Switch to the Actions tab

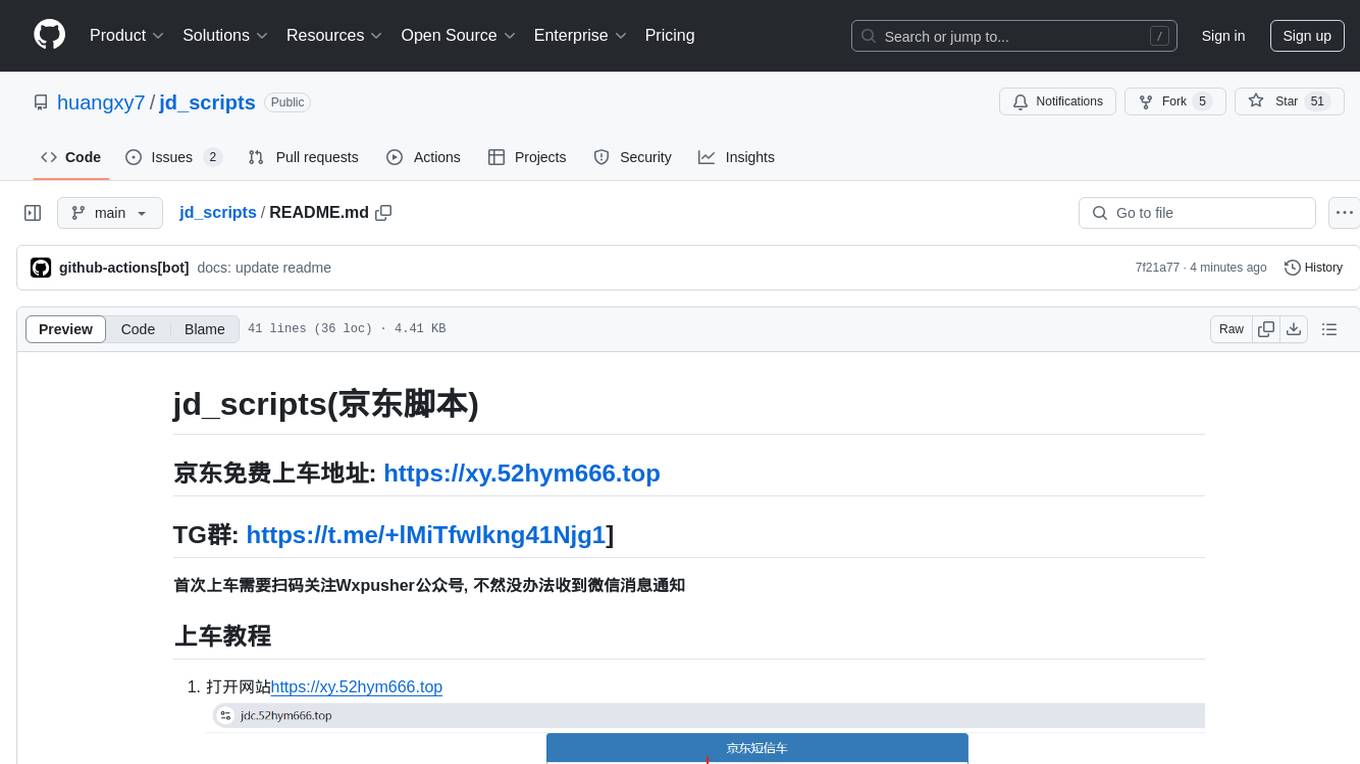click(x=423, y=157)
